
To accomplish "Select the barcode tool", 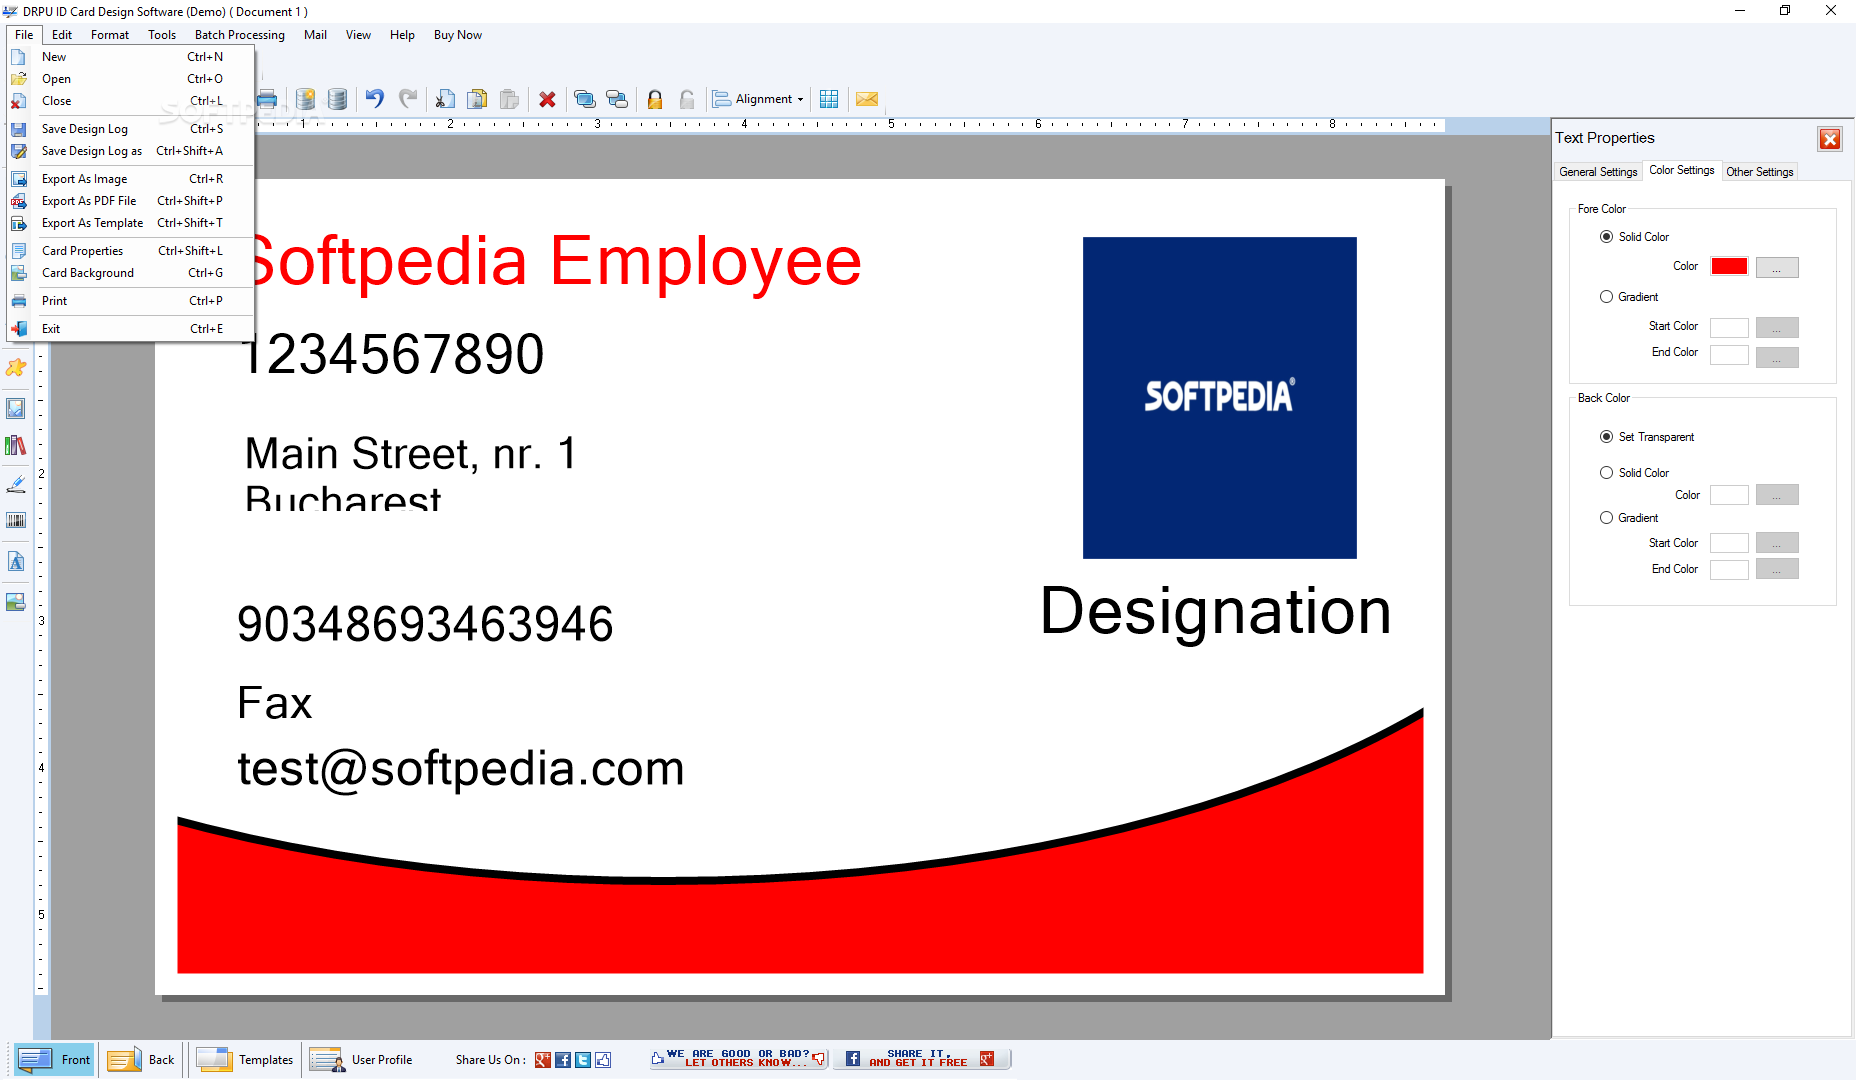I will pos(16,521).
